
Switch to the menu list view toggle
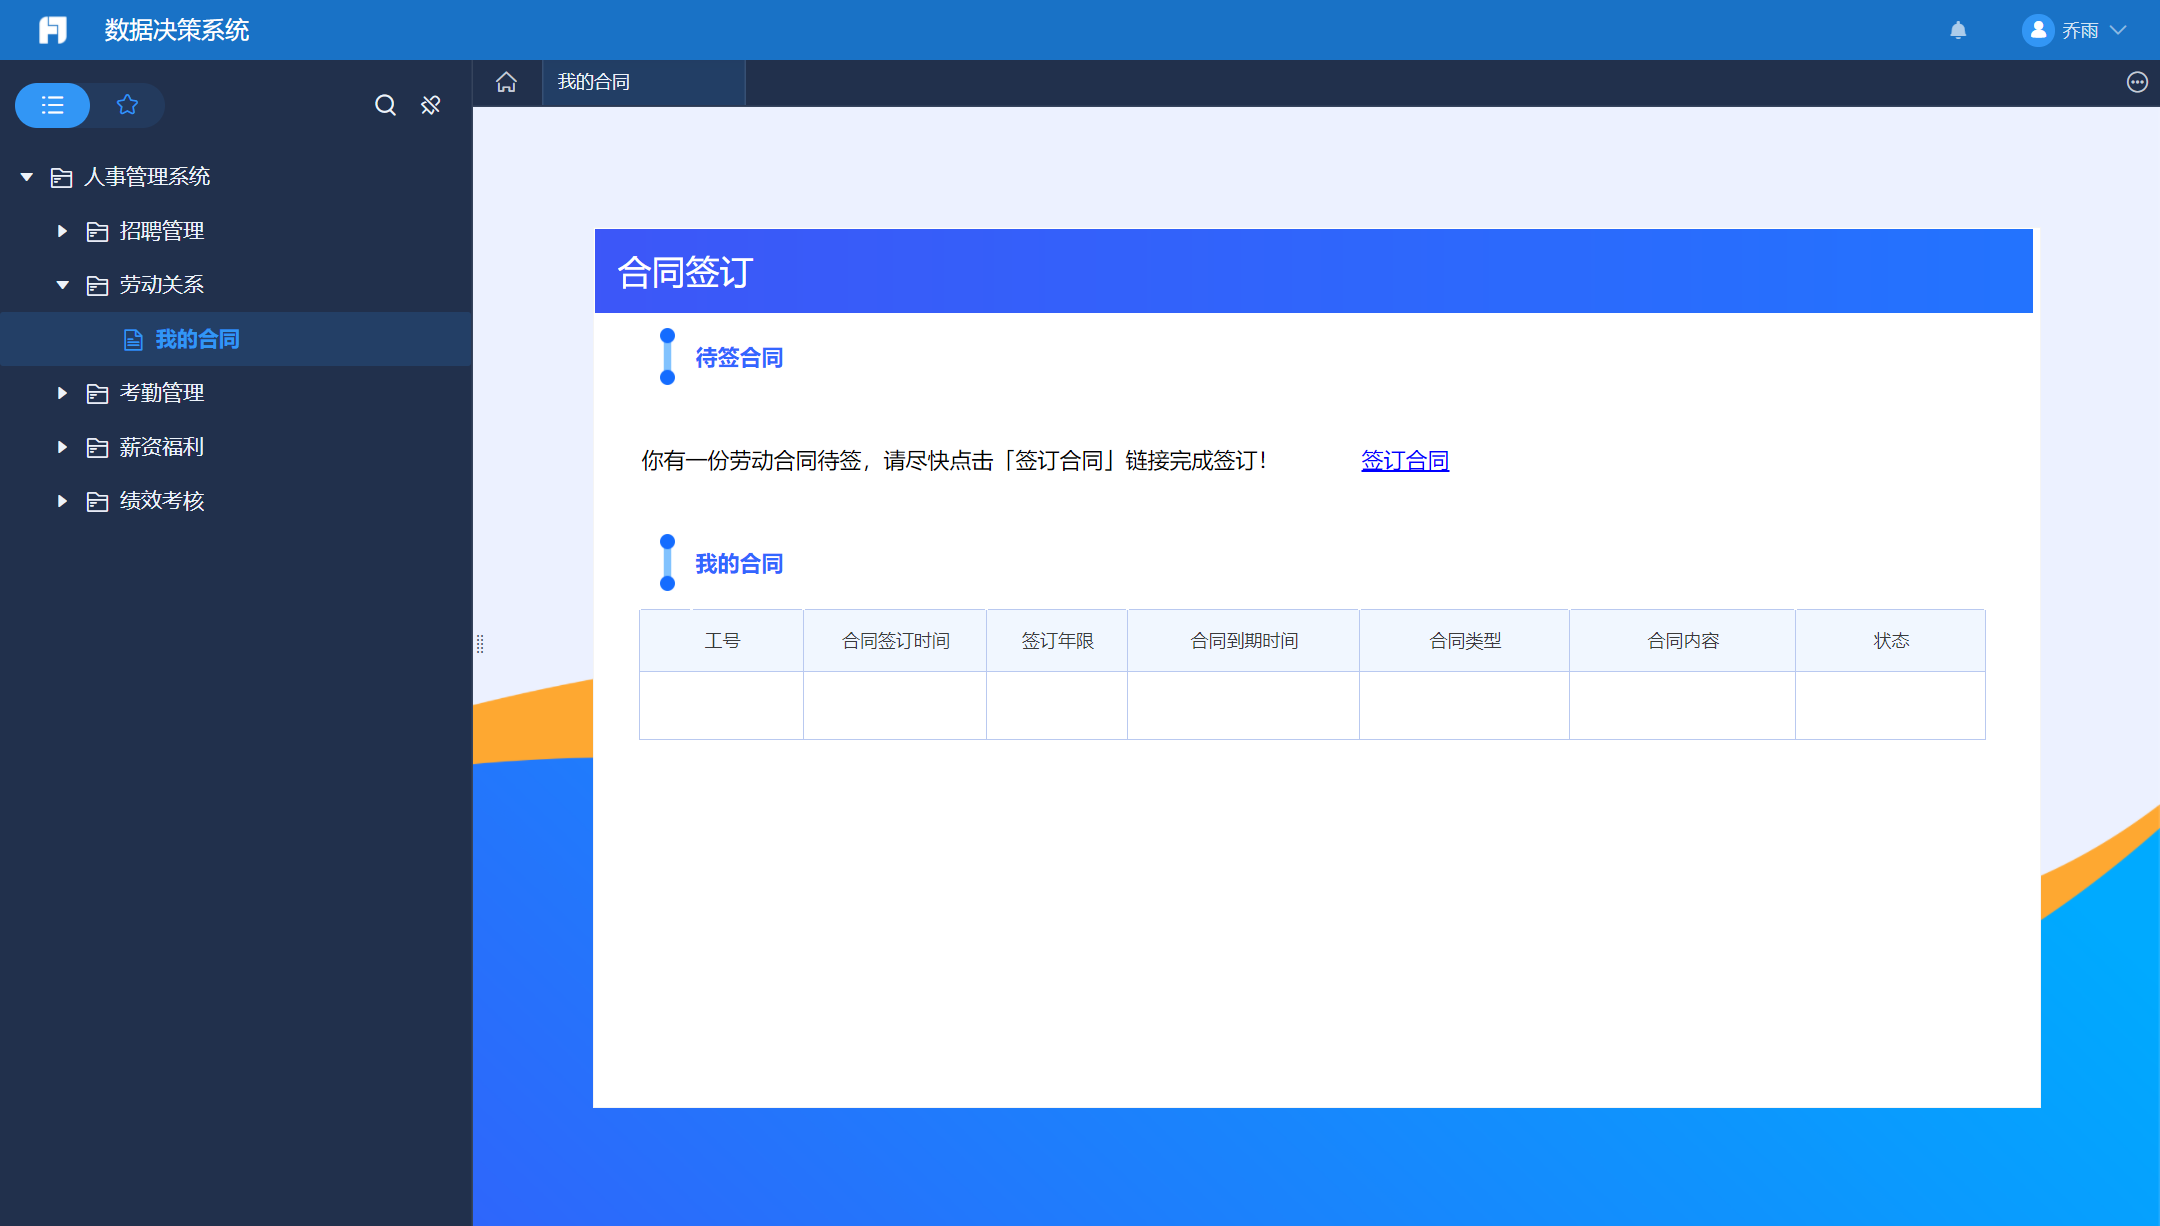53,105
